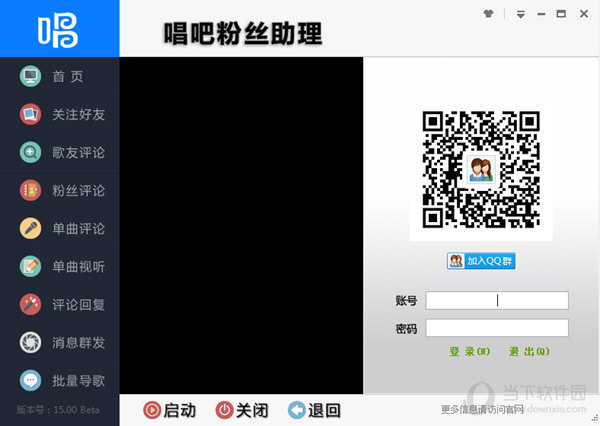Viewport: 600px width, 426px height.
Task: Focus the 账号 account input field
Action: 497,300
